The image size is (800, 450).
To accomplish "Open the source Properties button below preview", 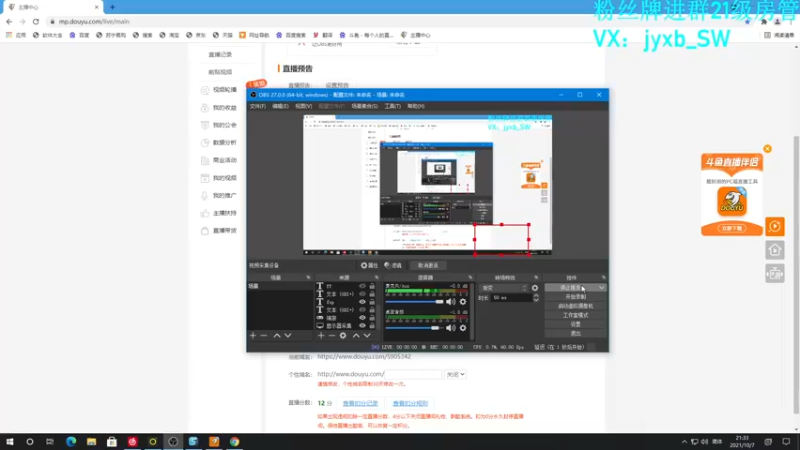I will [x=369, y=265].
